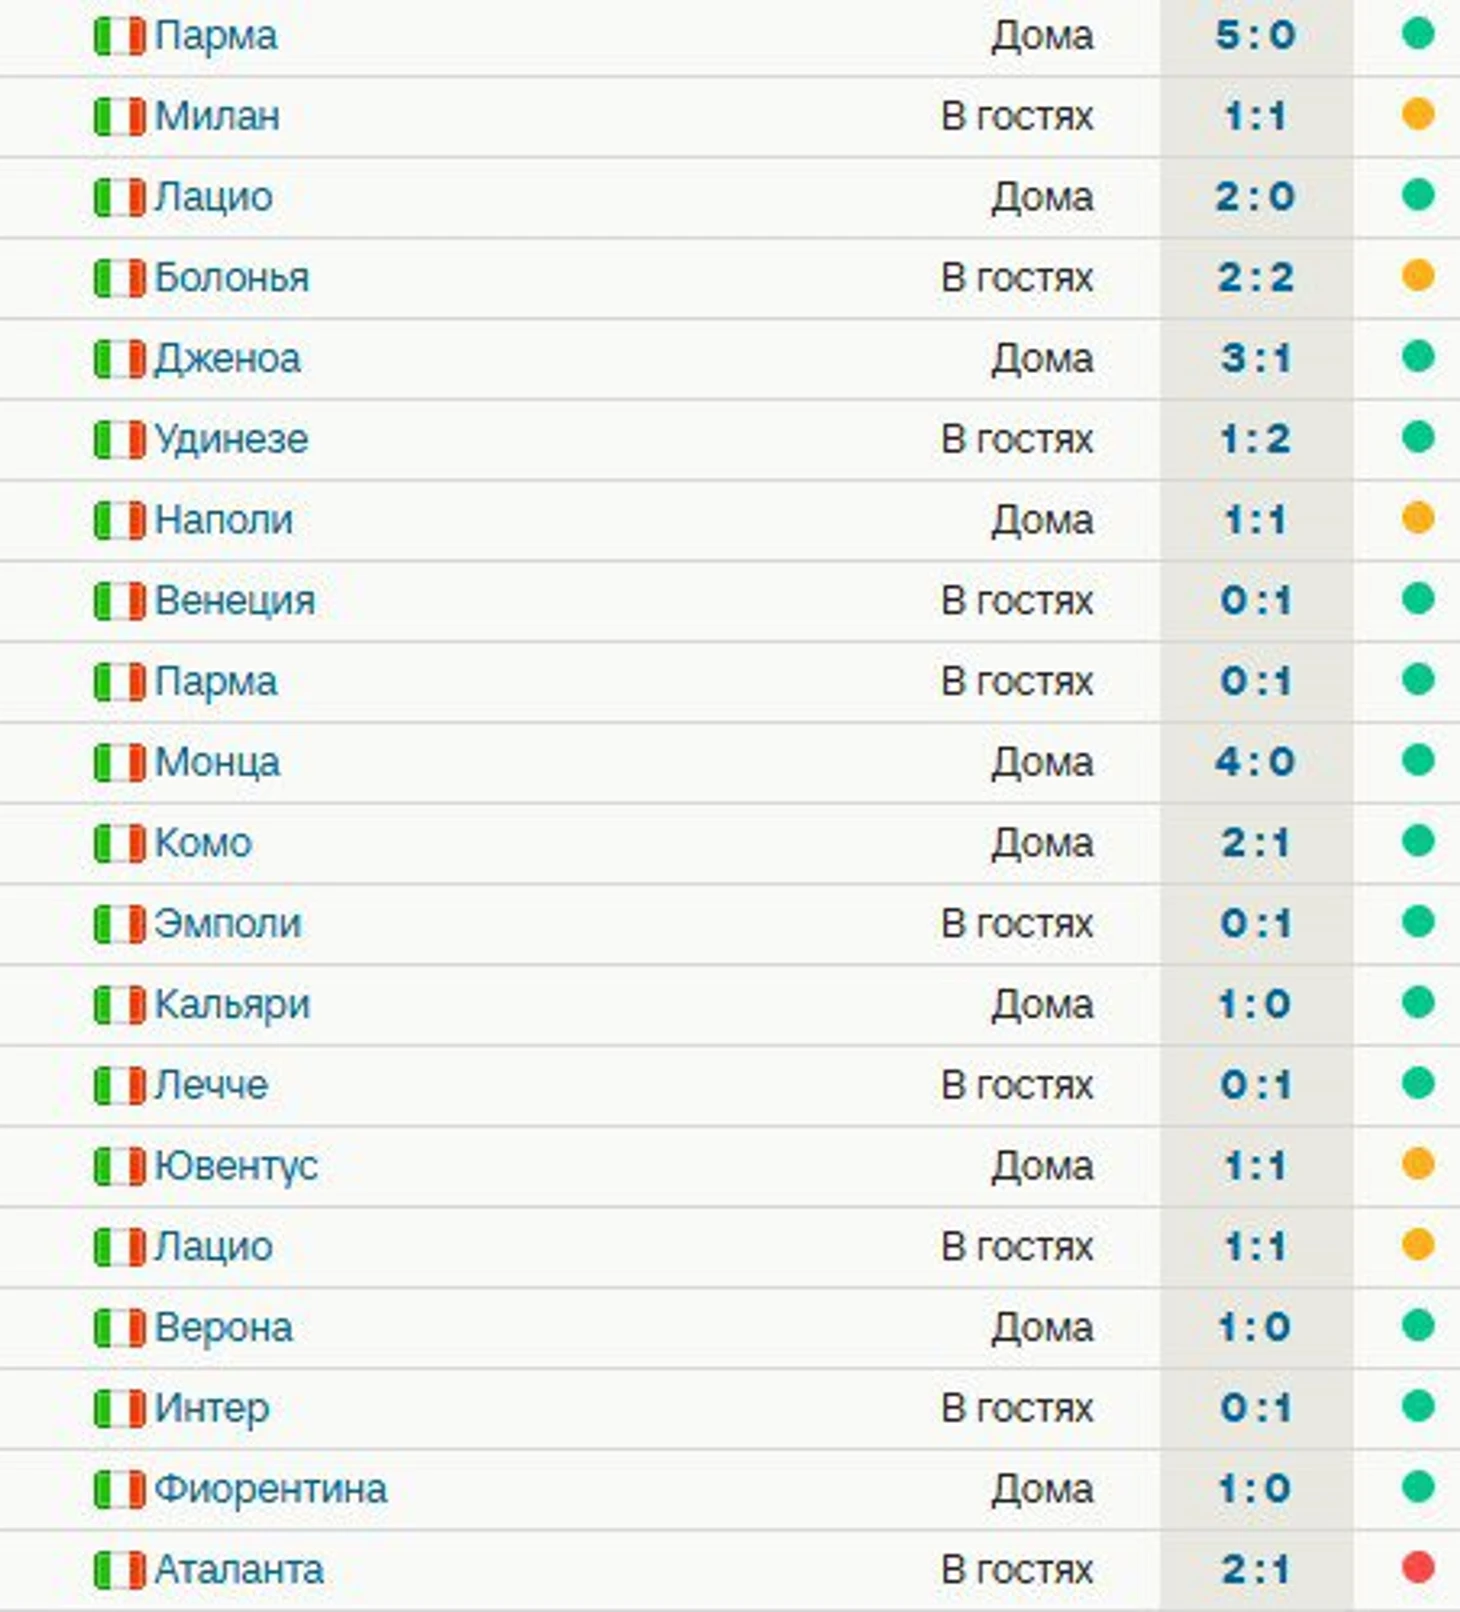
Task: Click the orange dot in Милан row
Action: (1418, 114)
